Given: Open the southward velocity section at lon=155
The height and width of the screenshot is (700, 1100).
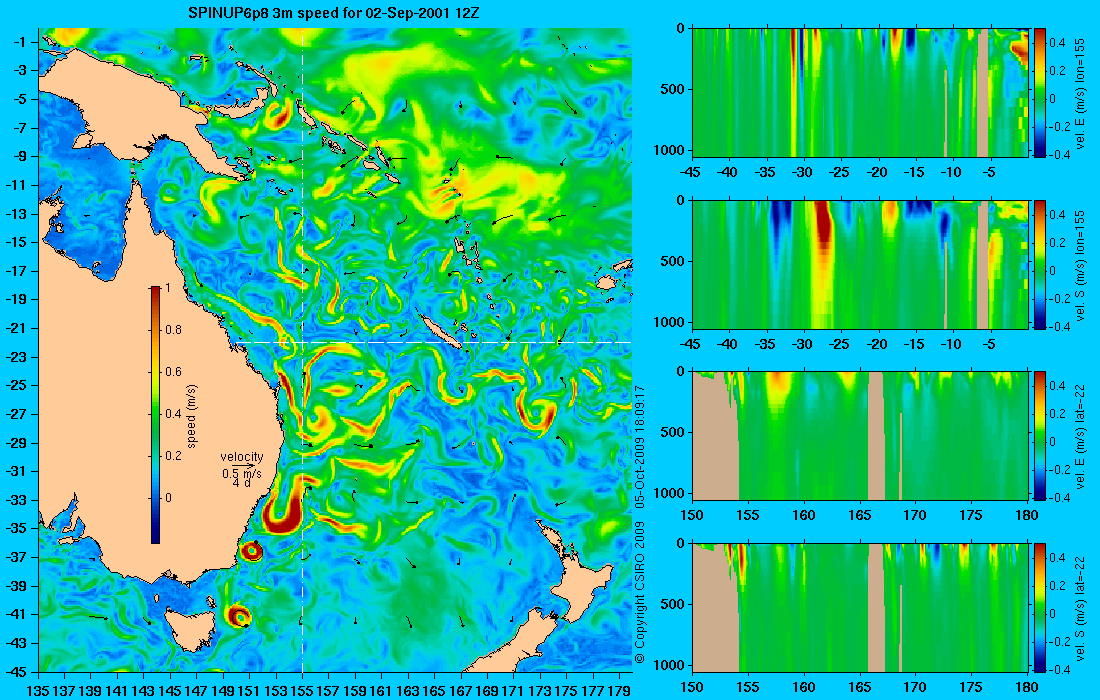Looking at the screenshot, I should point(860,264).
